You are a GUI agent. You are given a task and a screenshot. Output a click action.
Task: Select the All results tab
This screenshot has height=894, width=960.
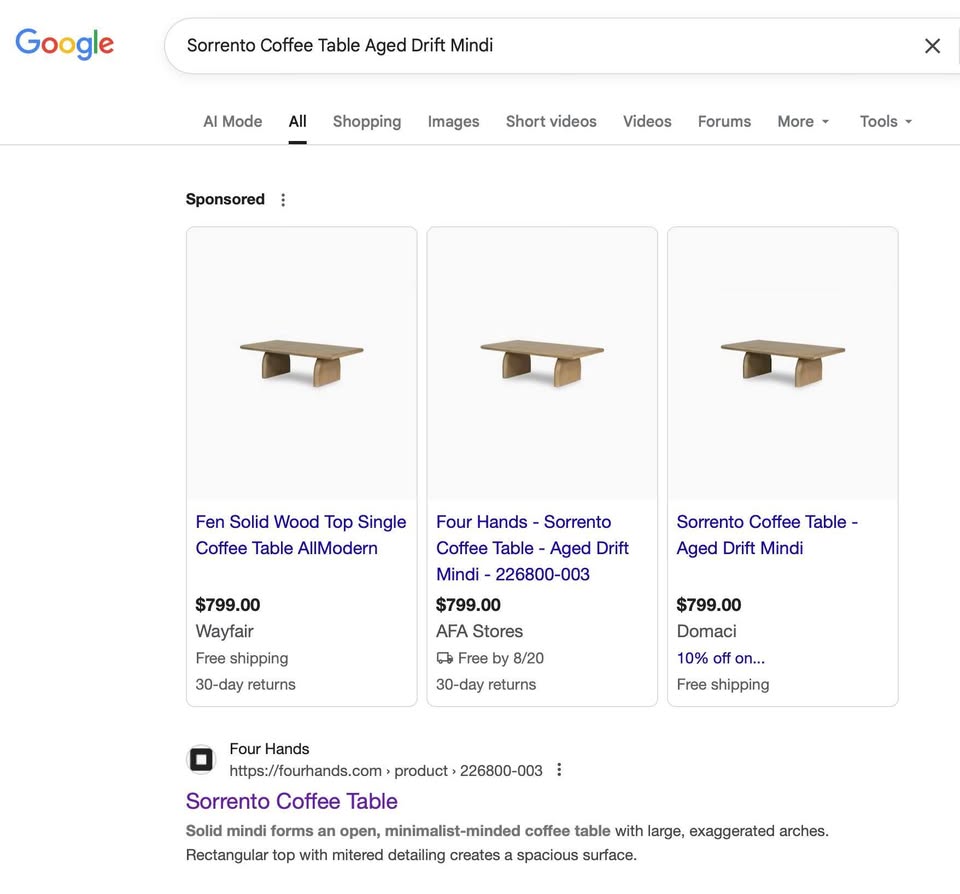[298, 121]
